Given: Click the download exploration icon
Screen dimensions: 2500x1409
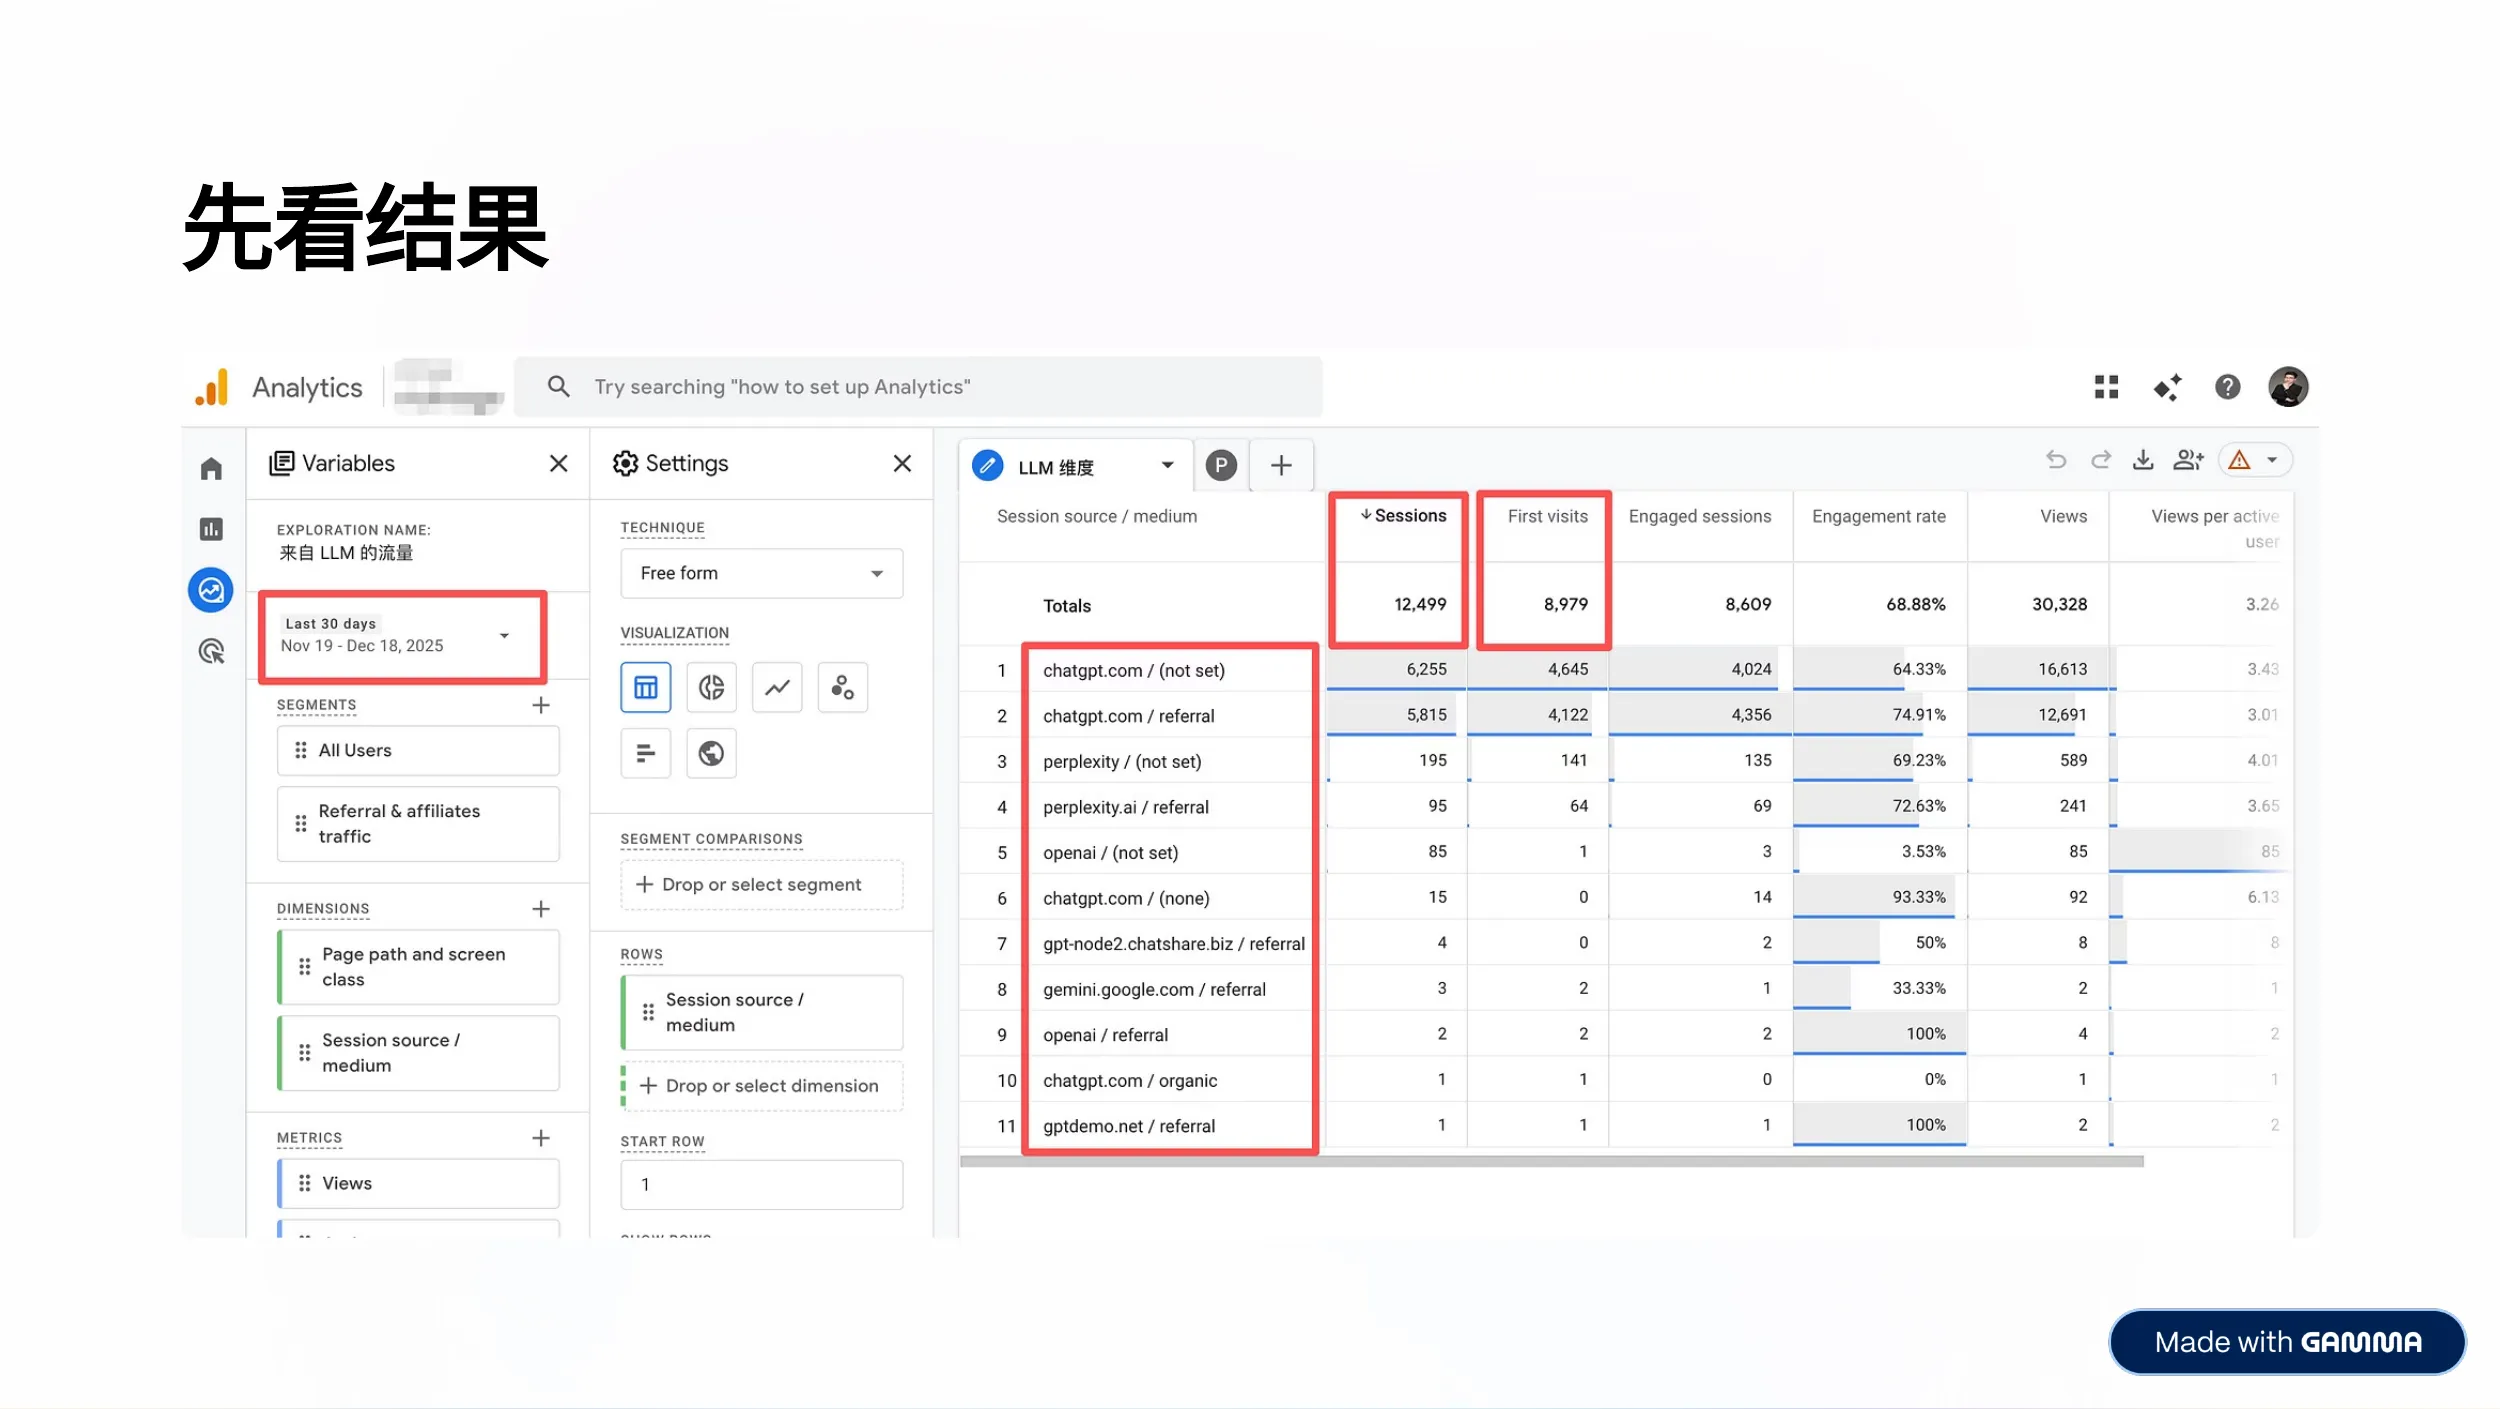Looking at the screenshot, I should (2142, 461).
